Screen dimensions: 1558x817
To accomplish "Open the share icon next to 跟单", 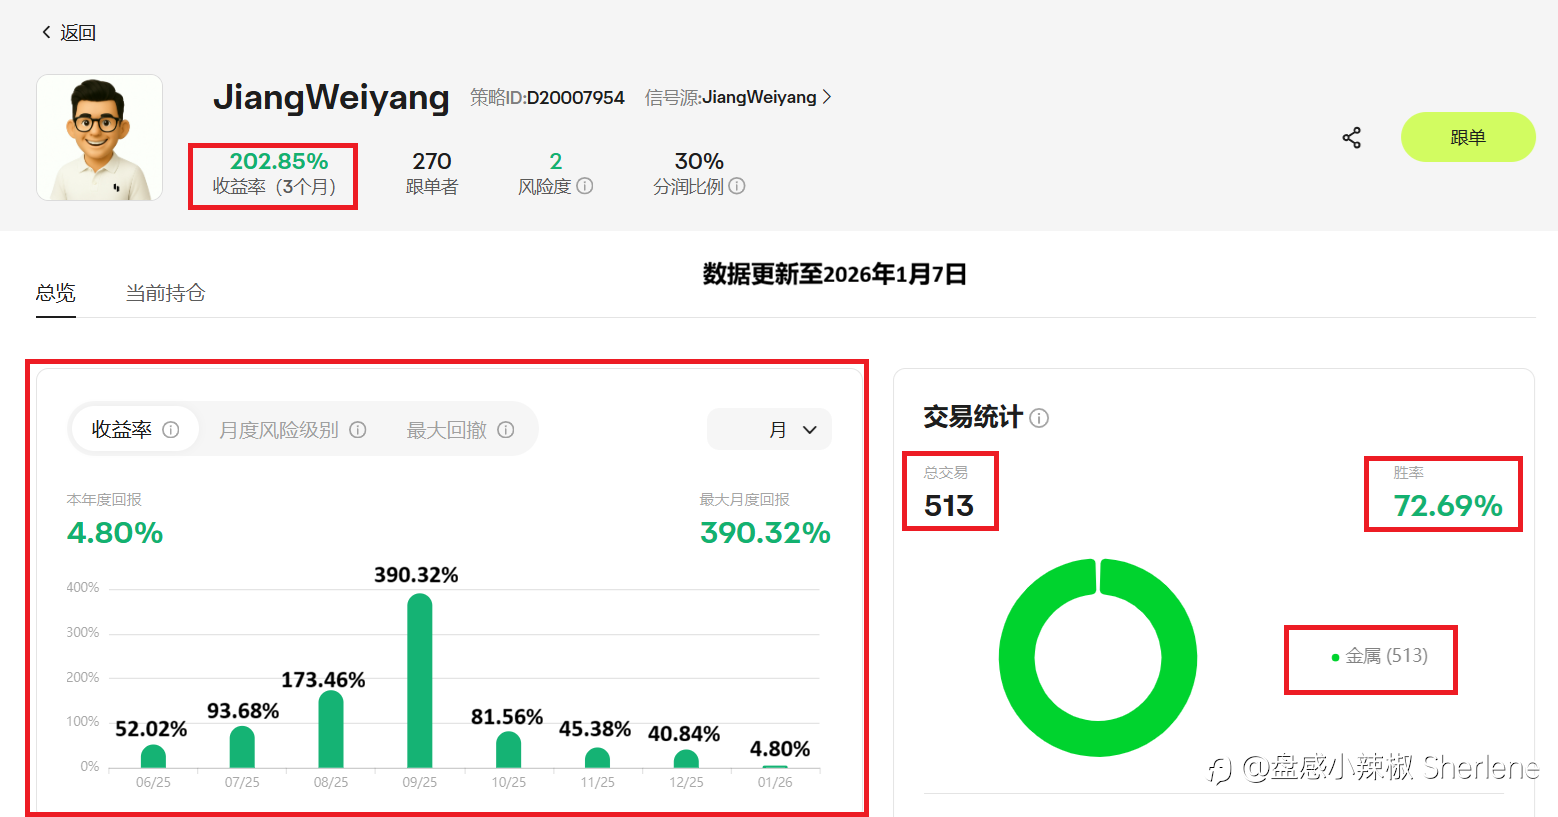I will pyautogui.click(x=1352, y=138).
